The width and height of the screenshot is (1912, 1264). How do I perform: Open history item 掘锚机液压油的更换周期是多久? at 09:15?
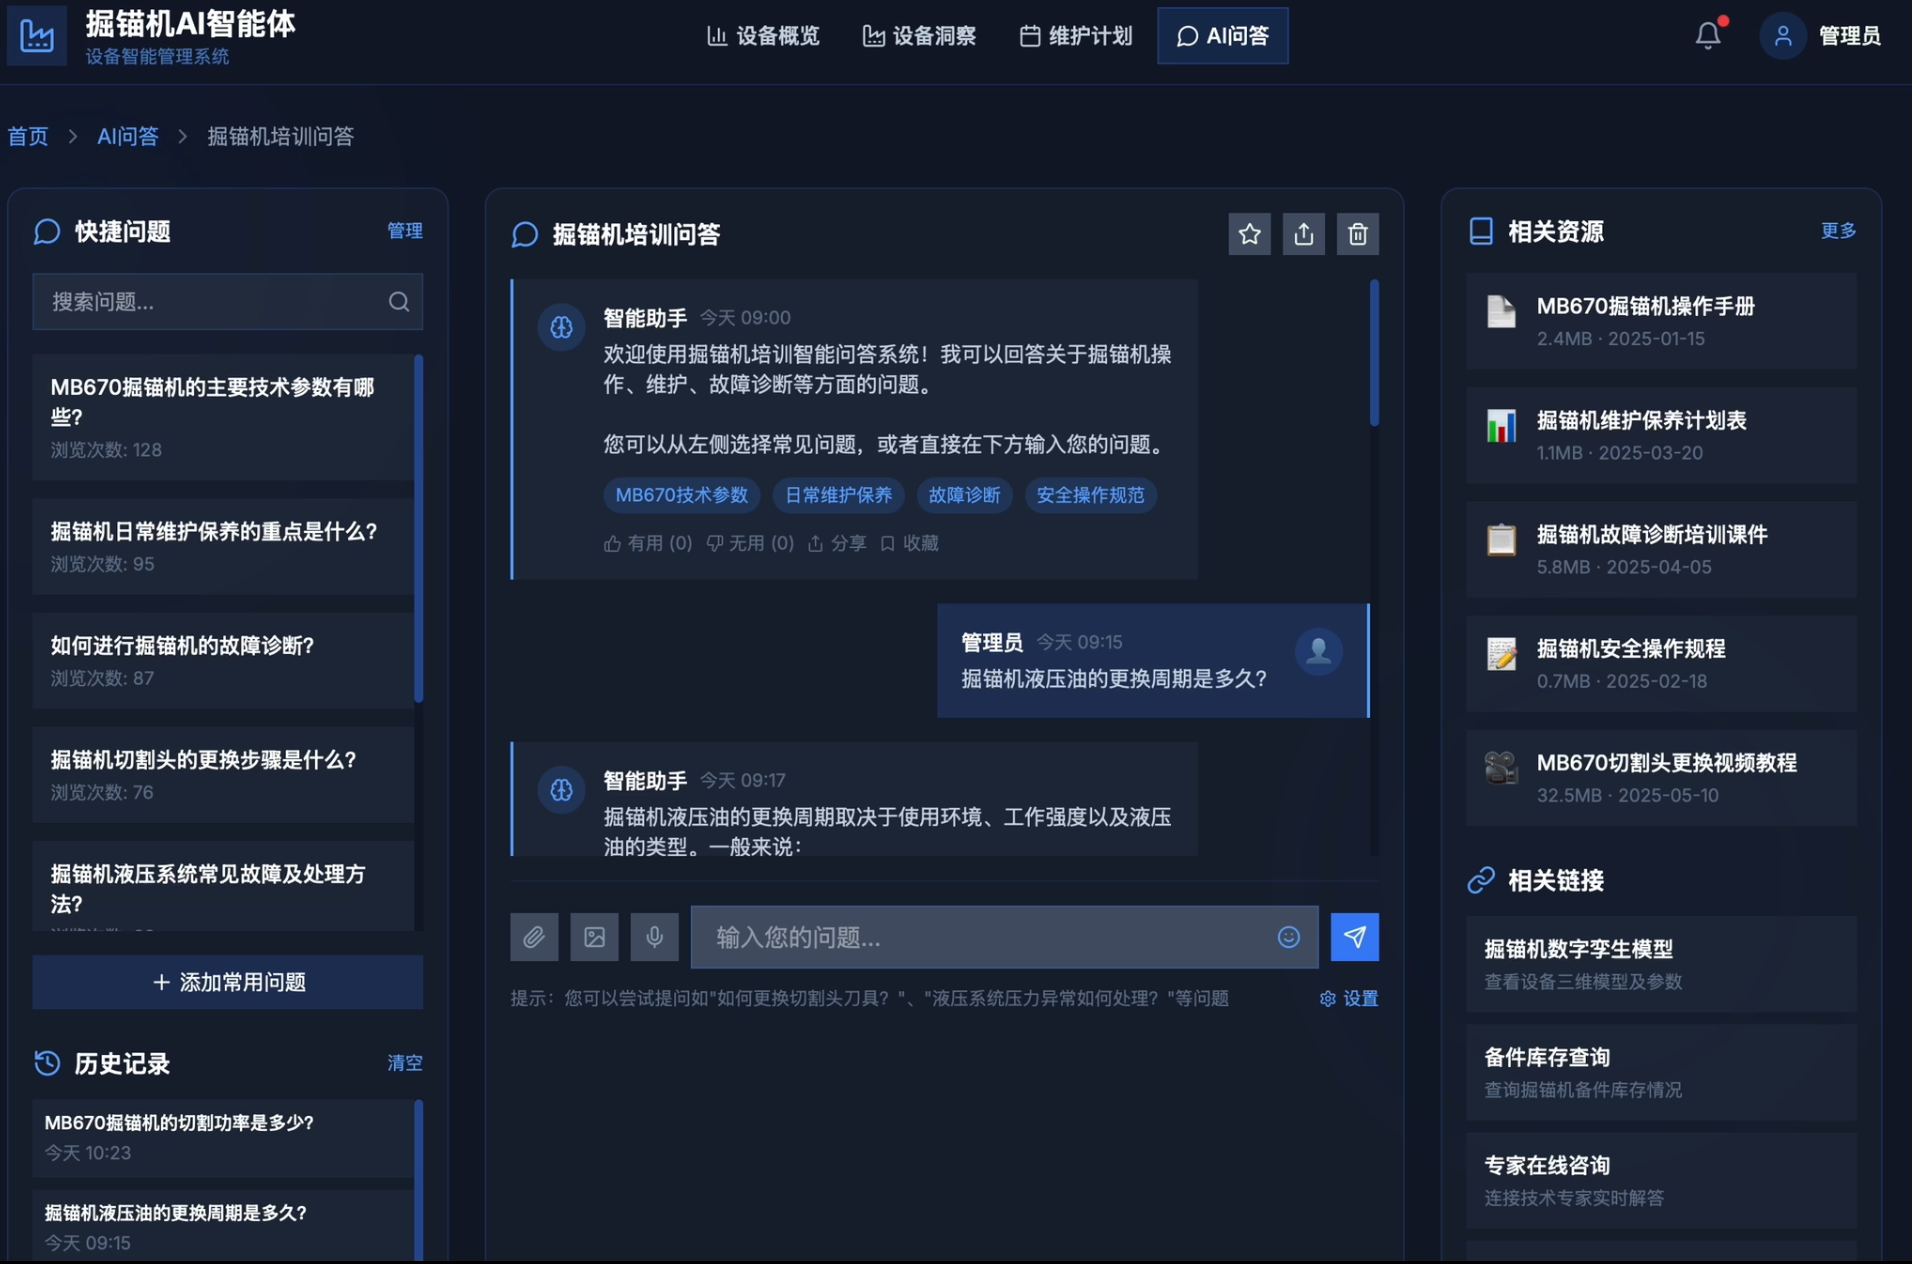coord(223,1226)
